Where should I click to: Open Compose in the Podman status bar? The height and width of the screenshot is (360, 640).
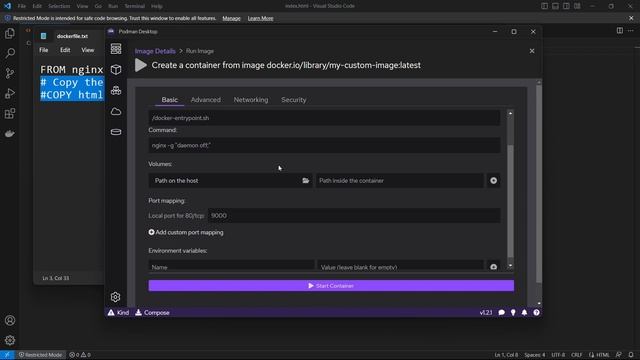[152, 313]
